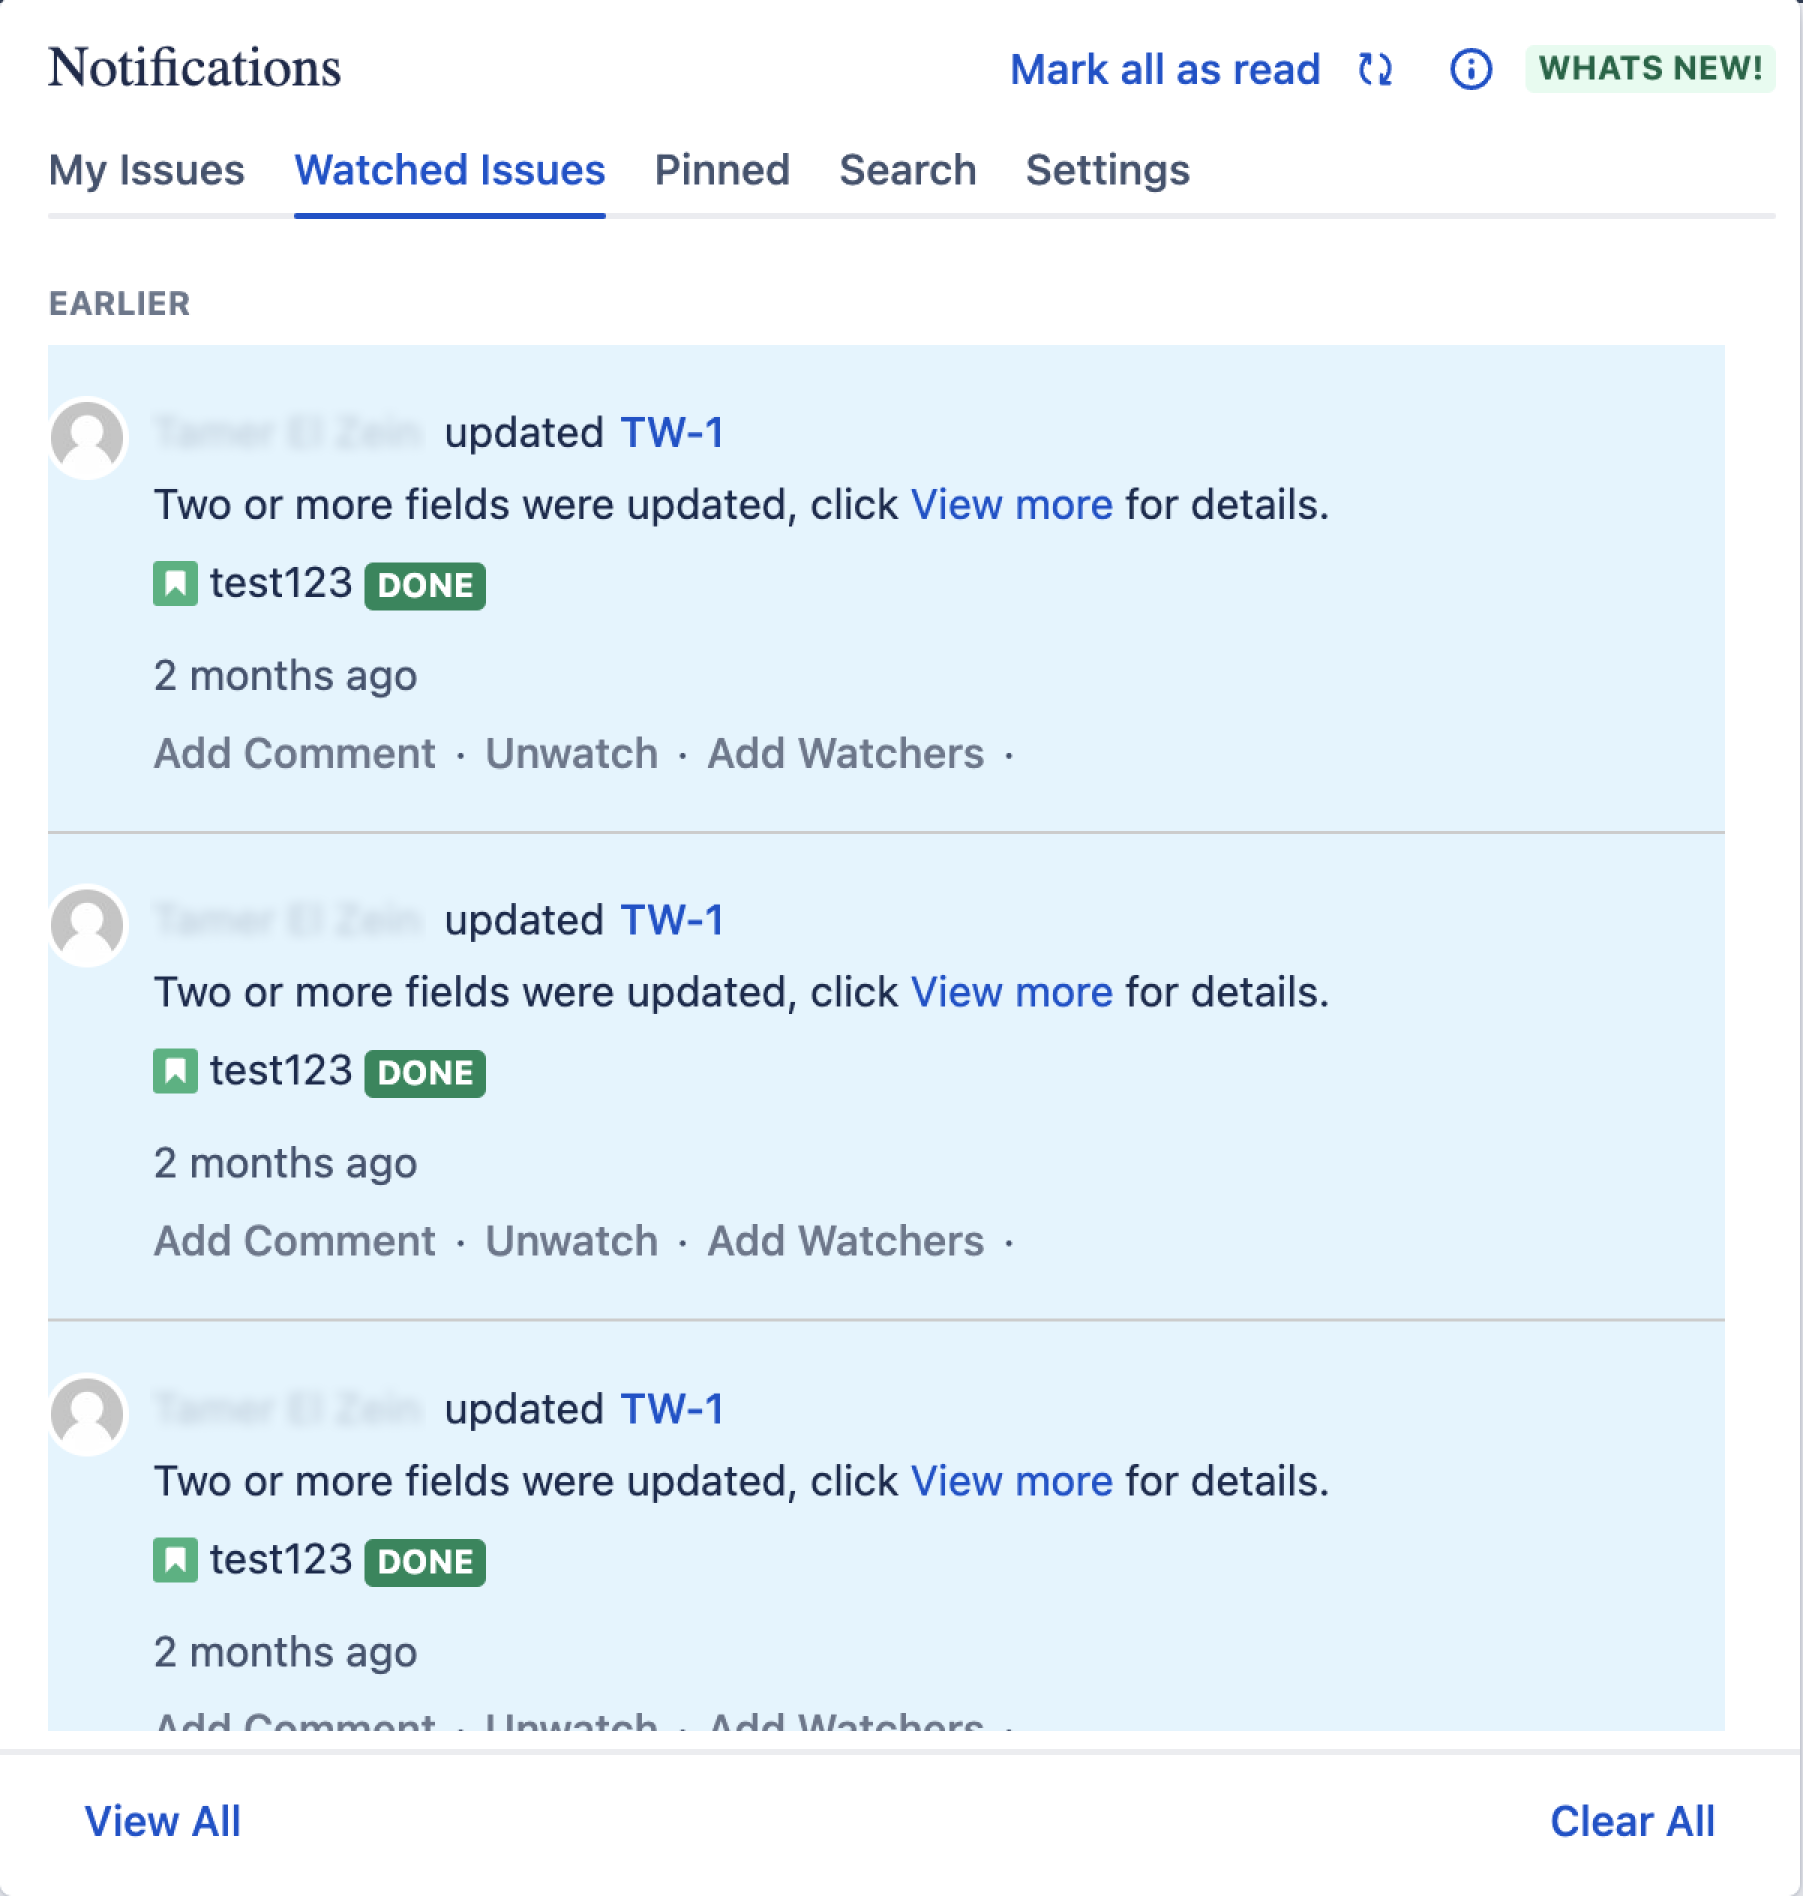
Task: Select the Watched Issues tab
Action: 449,170
